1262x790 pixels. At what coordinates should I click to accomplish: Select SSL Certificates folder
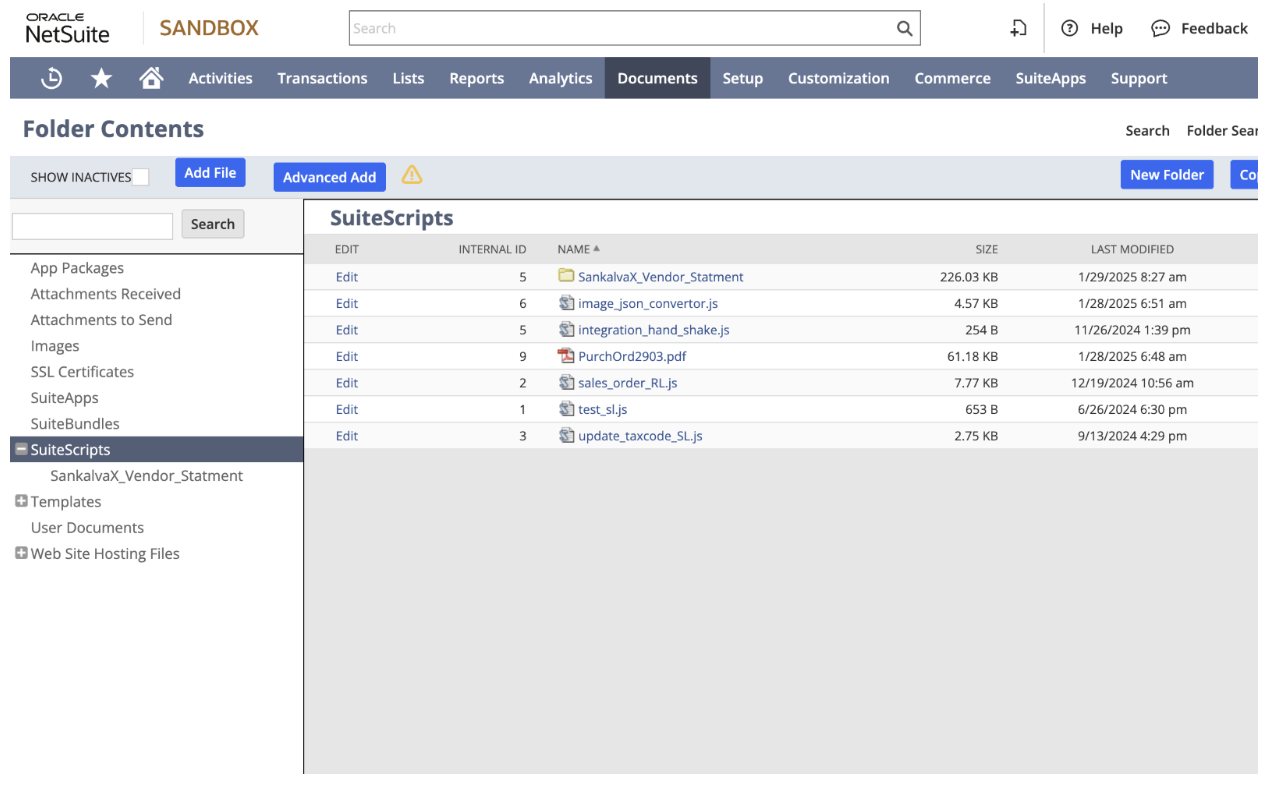coord(82,372)
